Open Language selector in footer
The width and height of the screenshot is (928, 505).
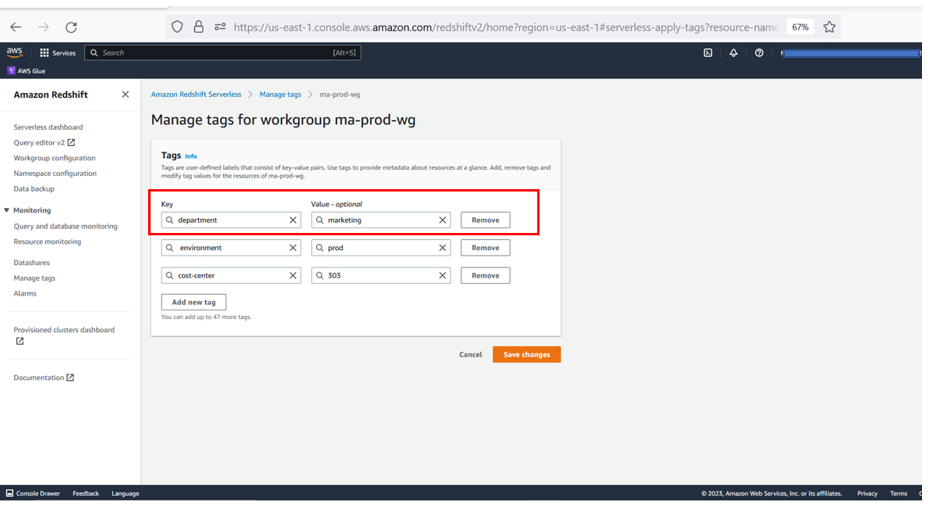(125, 493)
